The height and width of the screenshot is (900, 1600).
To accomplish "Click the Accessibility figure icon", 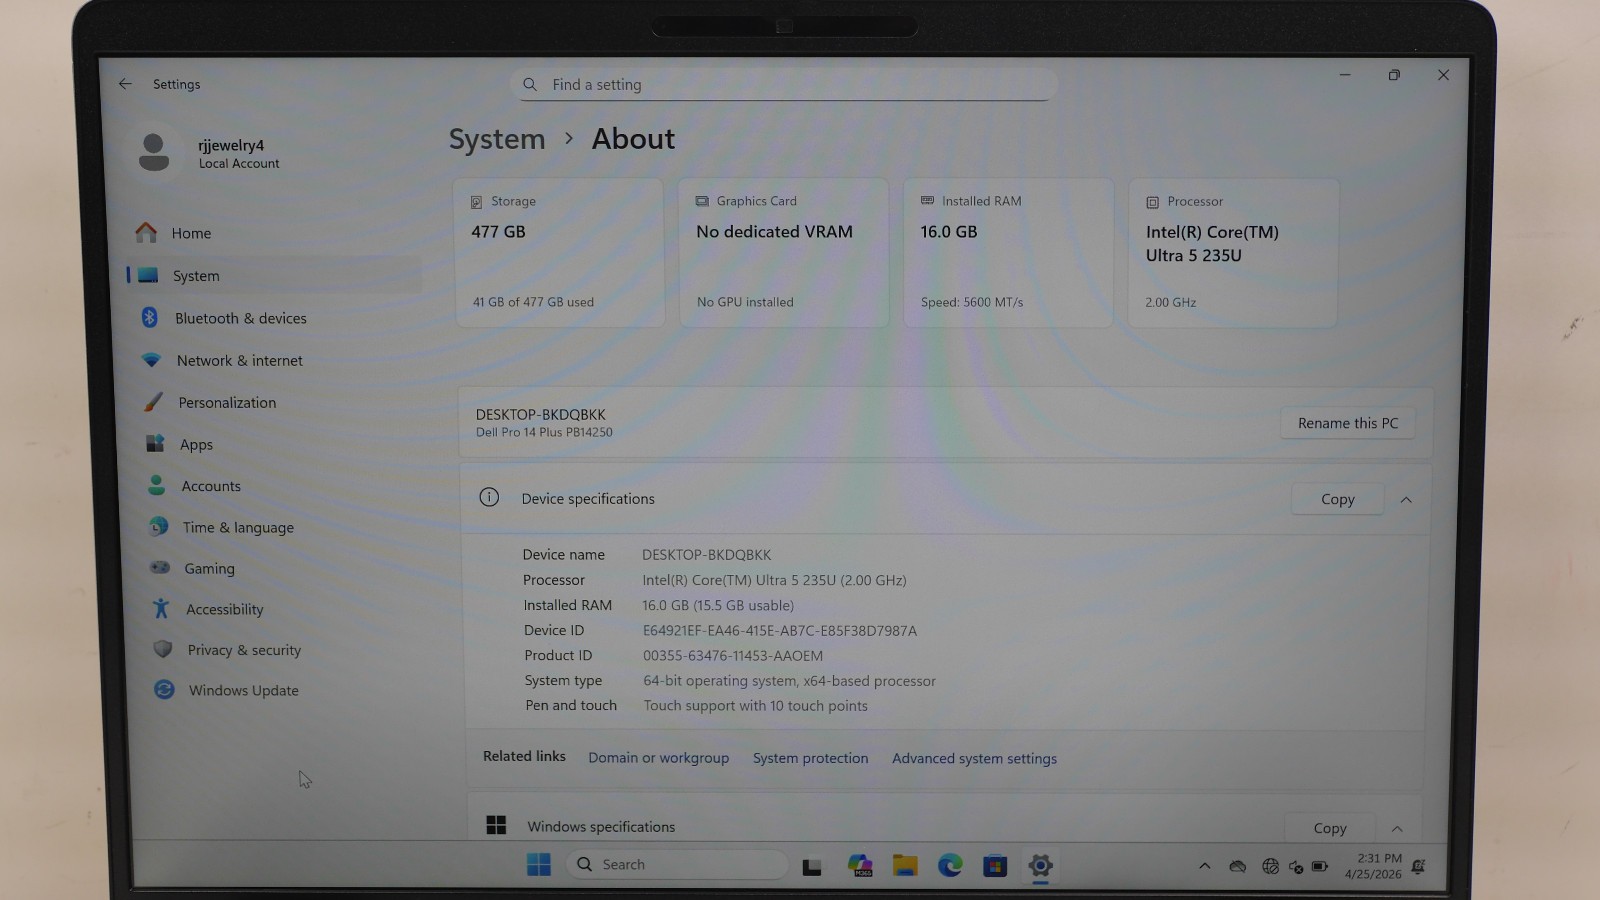I will click(161, 608).
